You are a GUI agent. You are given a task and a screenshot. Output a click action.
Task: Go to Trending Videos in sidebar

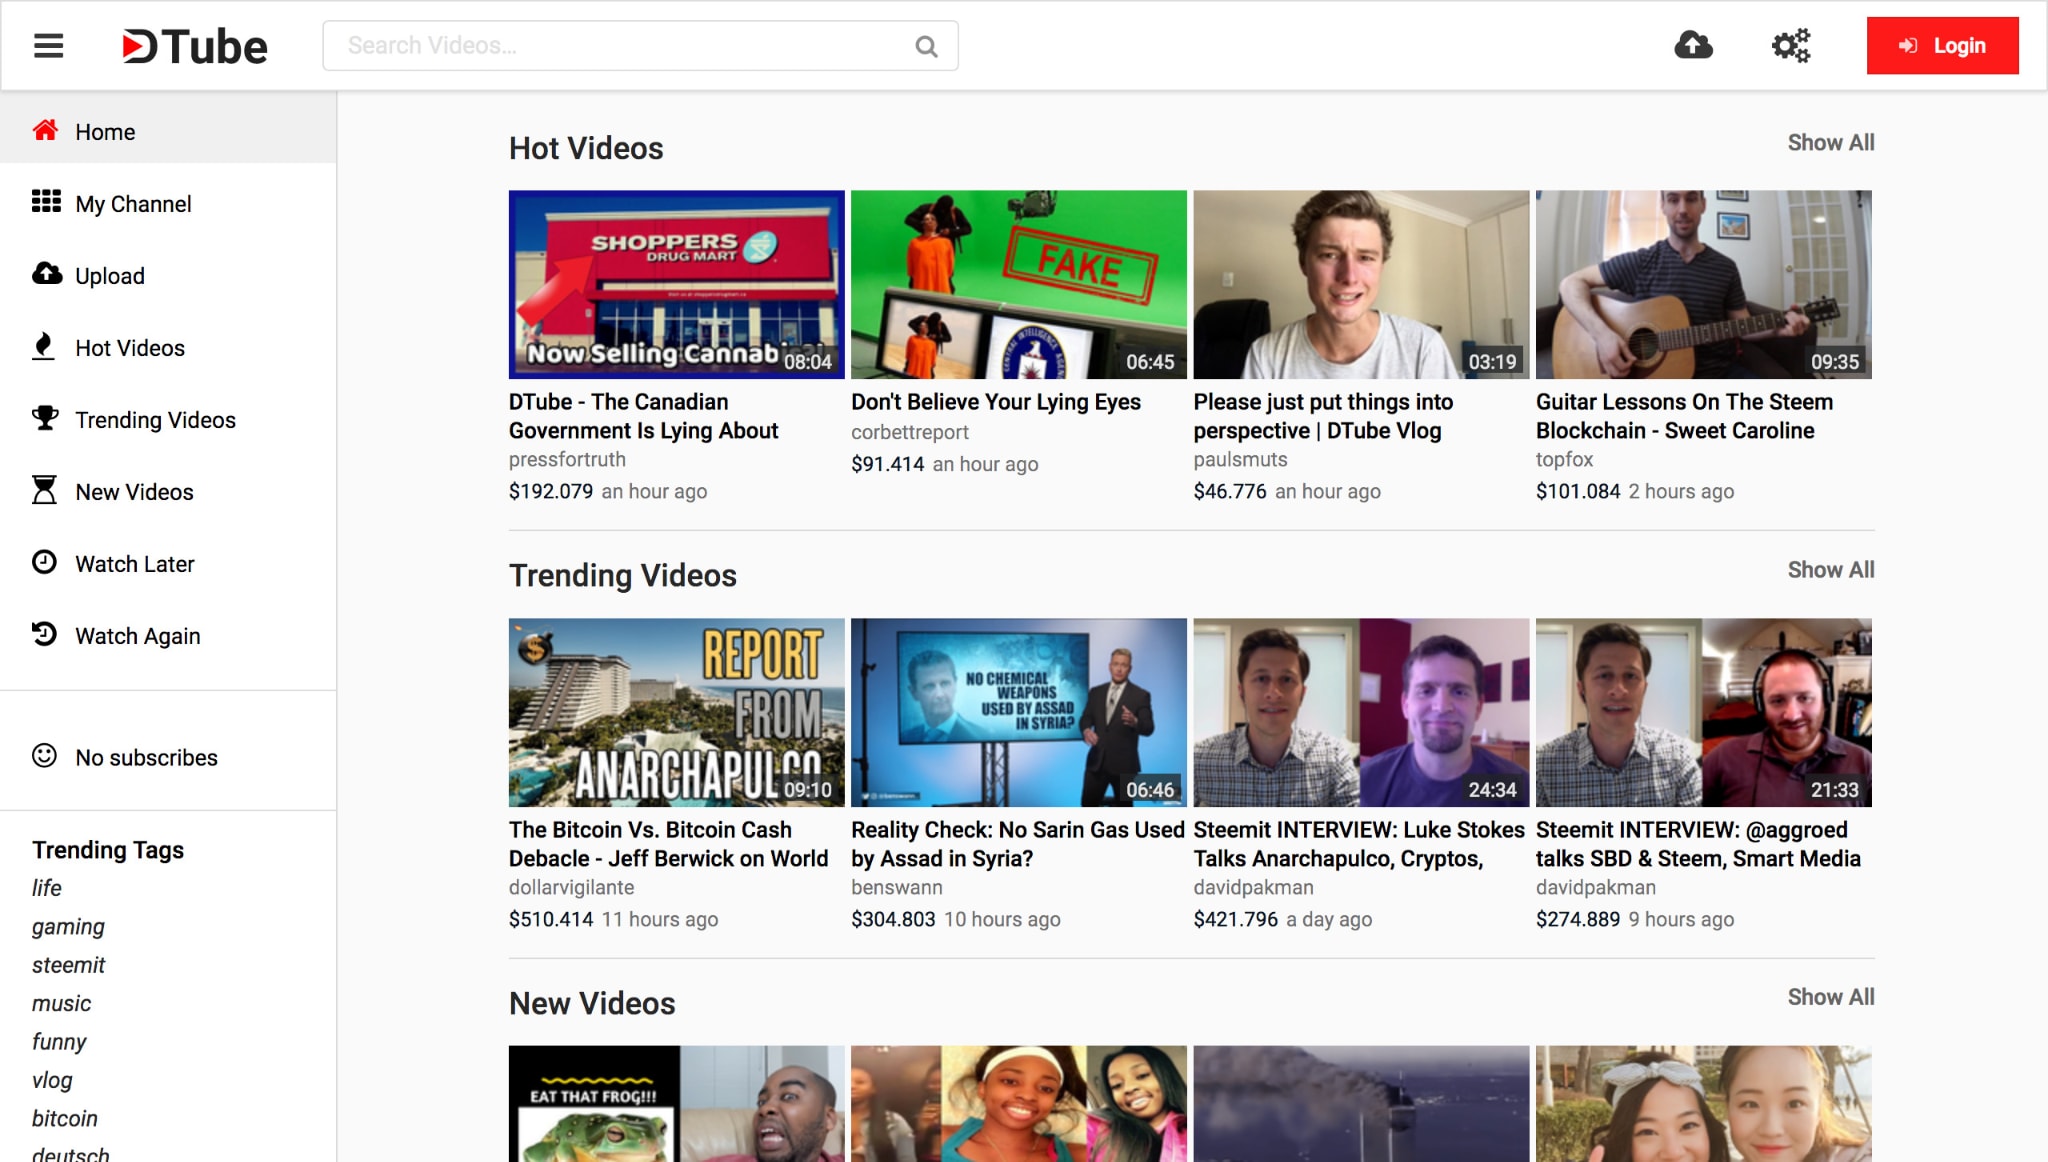(x=168, y=419)
